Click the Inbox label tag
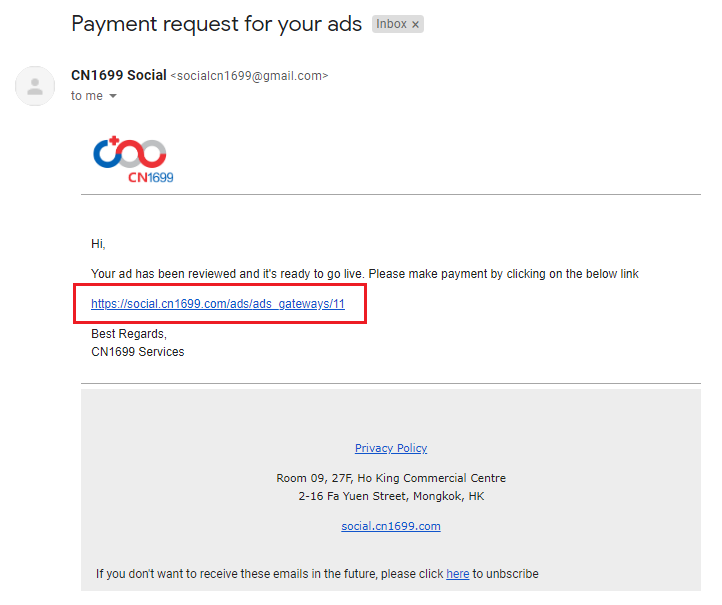Screen dimensions: 722x605 tap(391, 25)
